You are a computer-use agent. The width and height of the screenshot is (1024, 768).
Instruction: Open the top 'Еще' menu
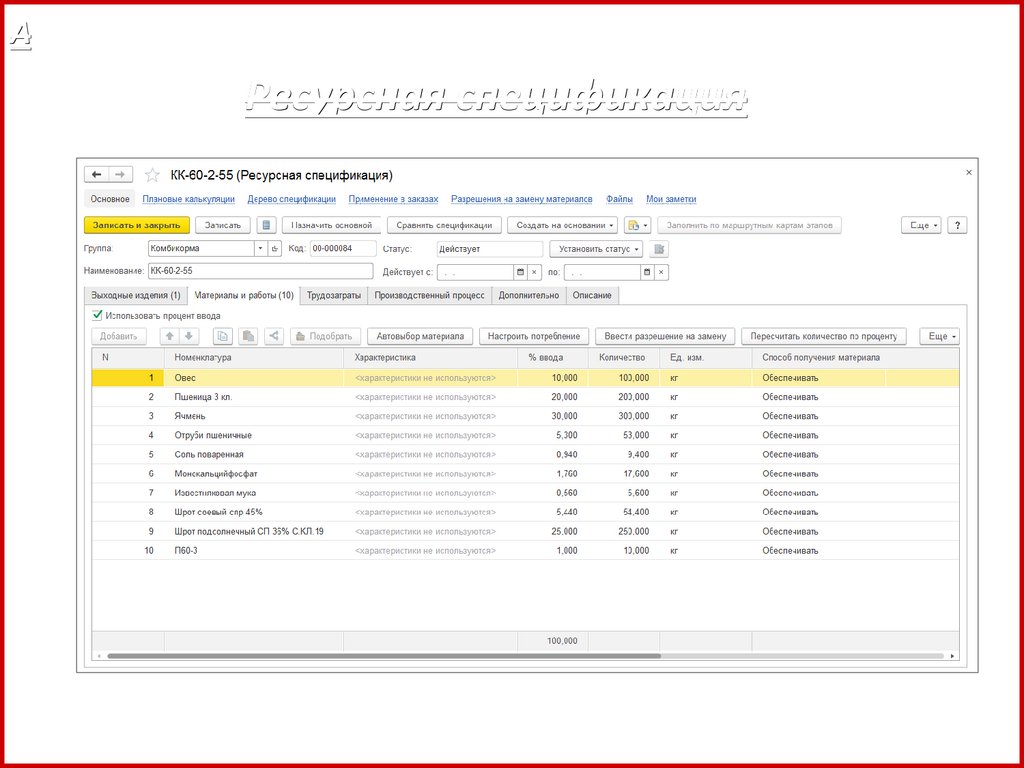pos(920,226)
